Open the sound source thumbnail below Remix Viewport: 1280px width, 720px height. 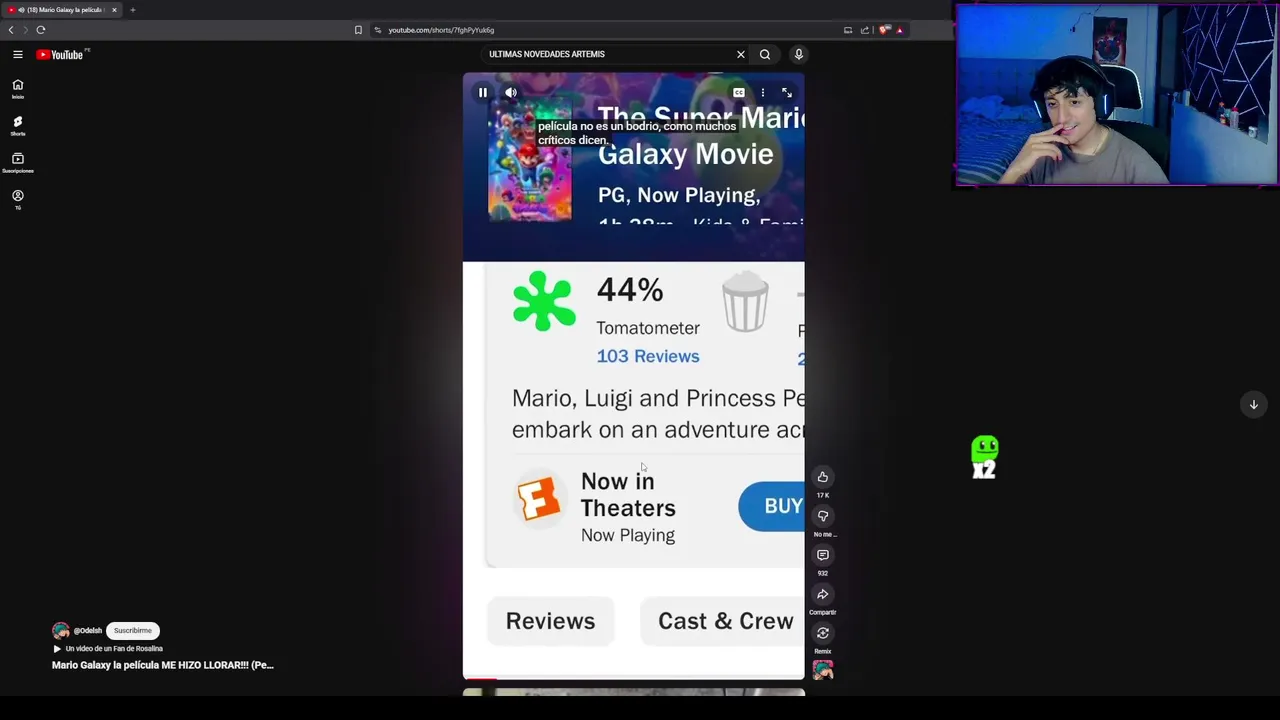point(823,671)
